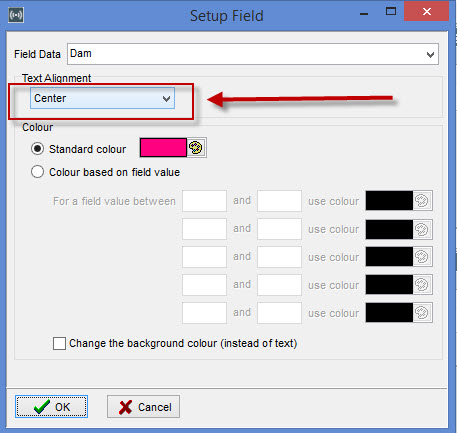Minimize the Setup Field dialog
Screen dimensions: 457x433
click(364, 13)
